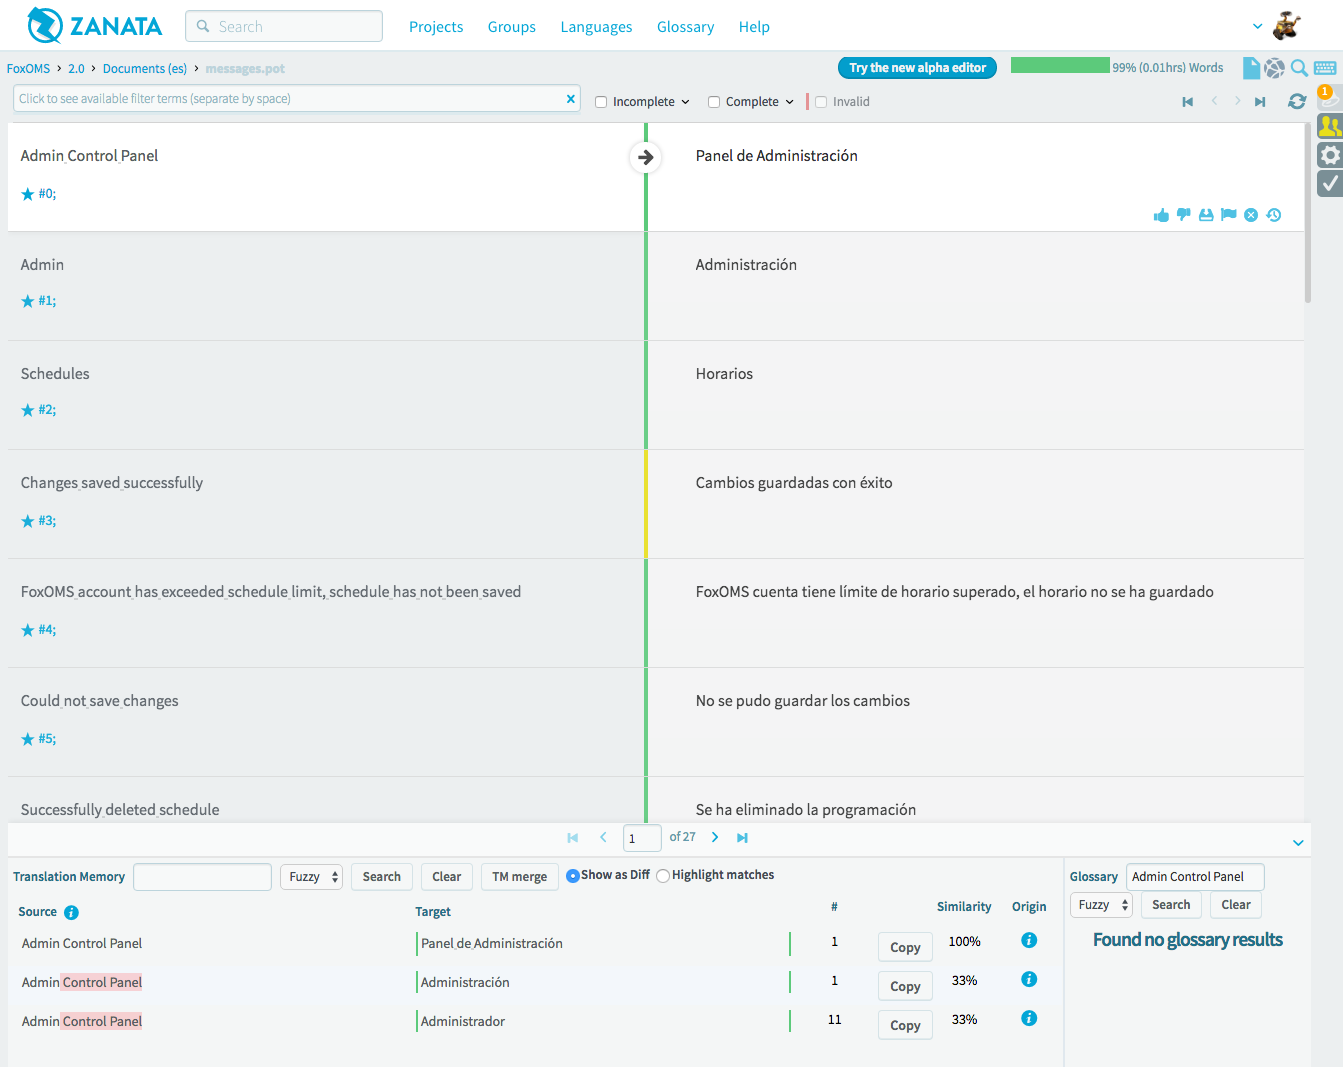Open search and replace magnifier icon
The width and height of the screenshot is (1343, 1067).
pos(1299,68)
